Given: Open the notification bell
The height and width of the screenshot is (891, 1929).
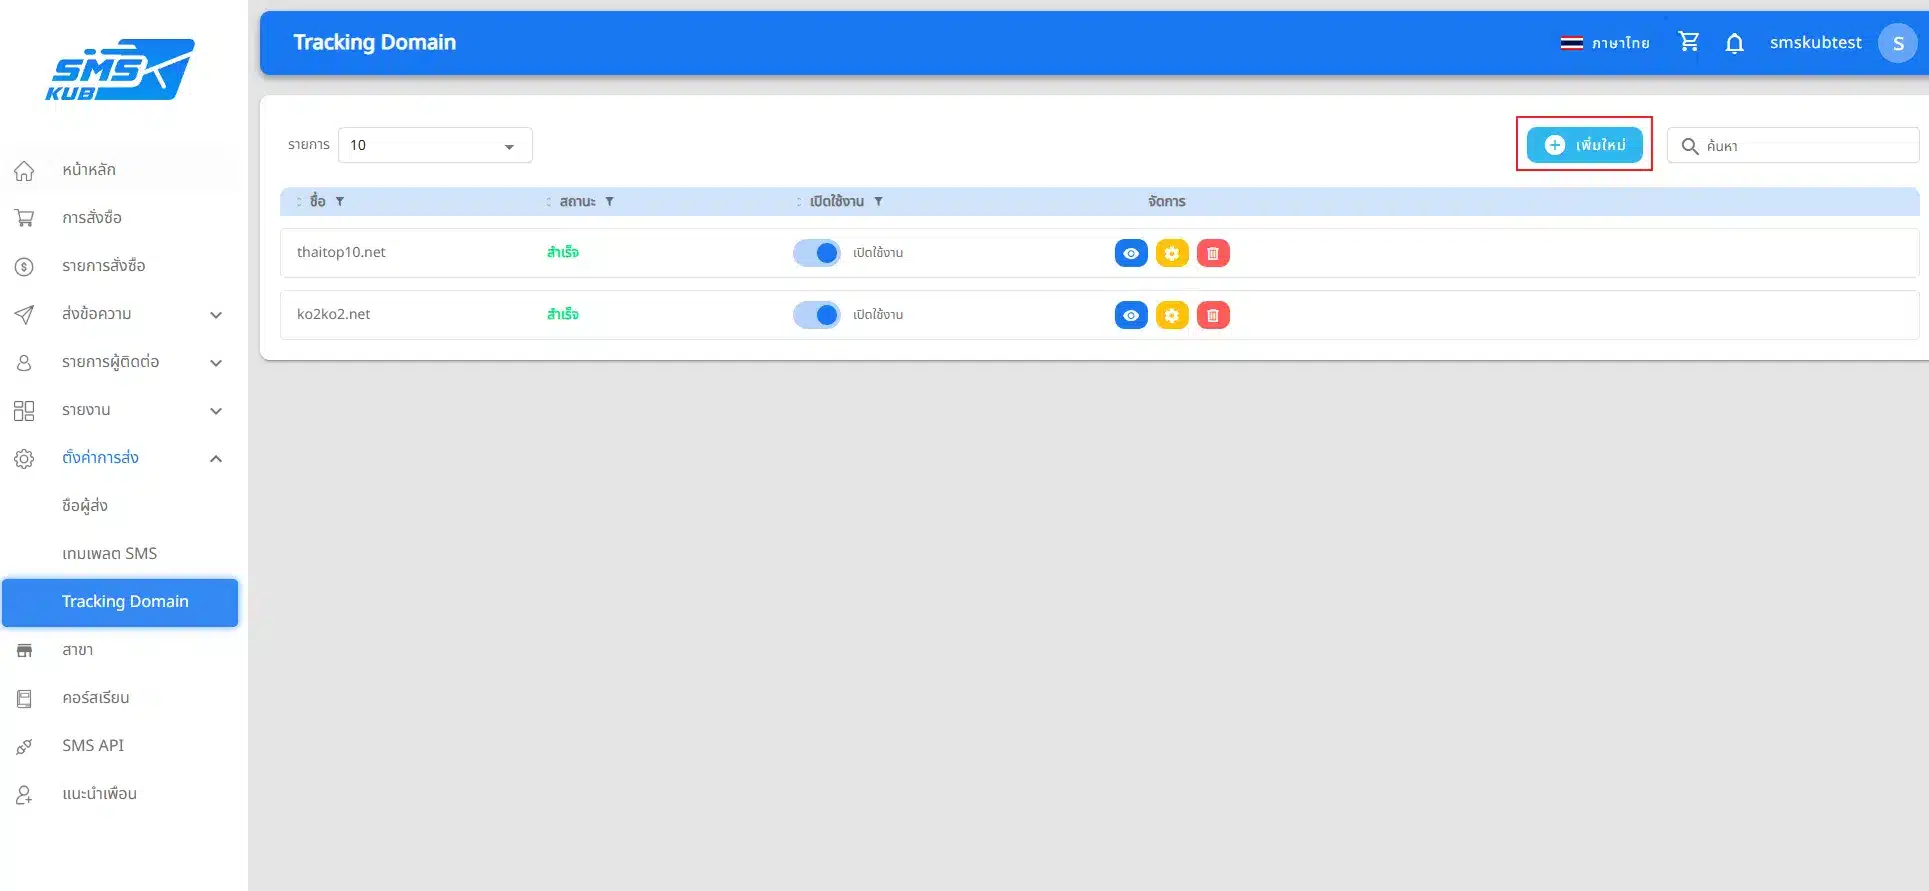Looking at the screenshot, I should point(1734,43).
